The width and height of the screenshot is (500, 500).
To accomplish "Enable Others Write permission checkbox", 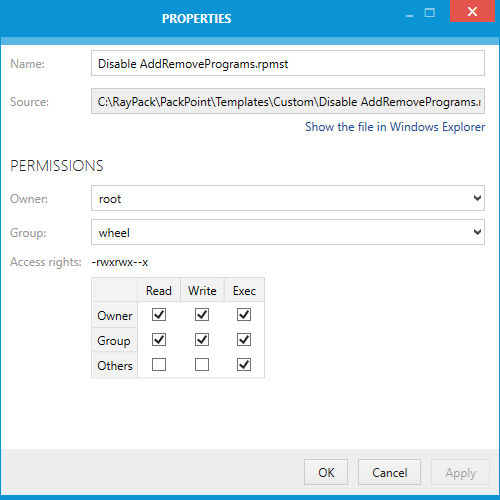I will click(x=202, y=365).
